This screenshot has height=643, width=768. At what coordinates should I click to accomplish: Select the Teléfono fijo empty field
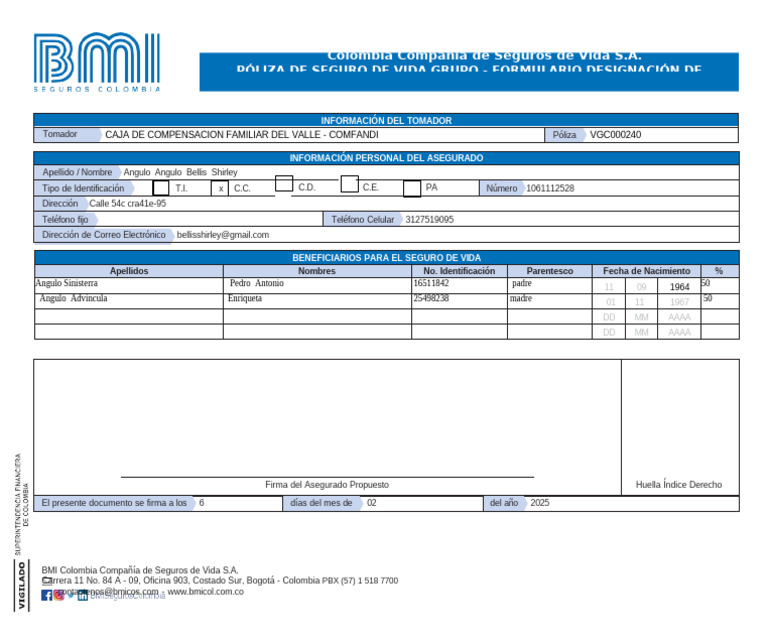click(210, 219)
